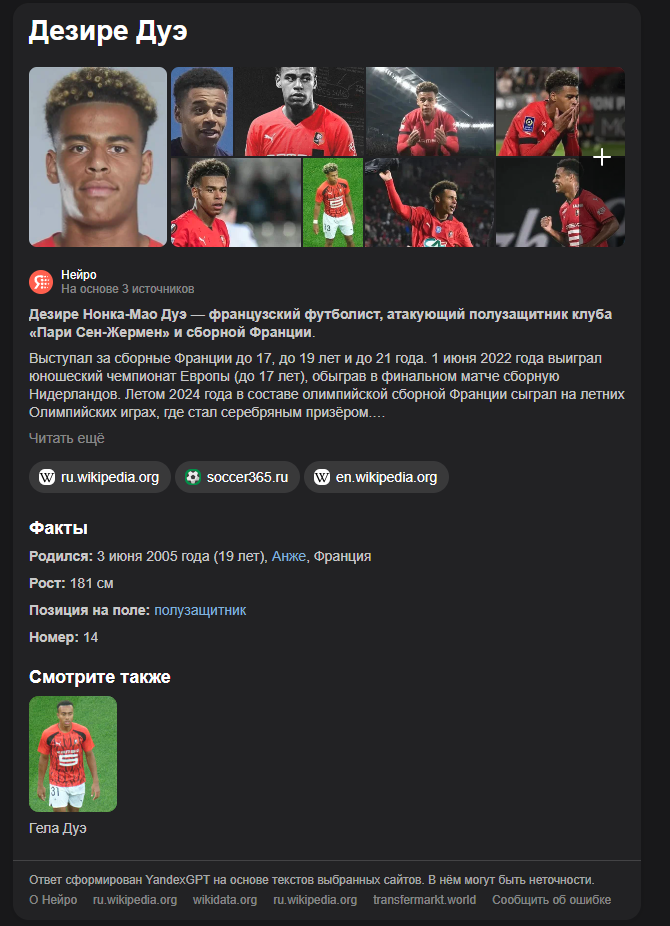Open the soccer365.ru source chip
This screenshot has height=926, width=670.
pyautogui.click(x=237, y=477)
